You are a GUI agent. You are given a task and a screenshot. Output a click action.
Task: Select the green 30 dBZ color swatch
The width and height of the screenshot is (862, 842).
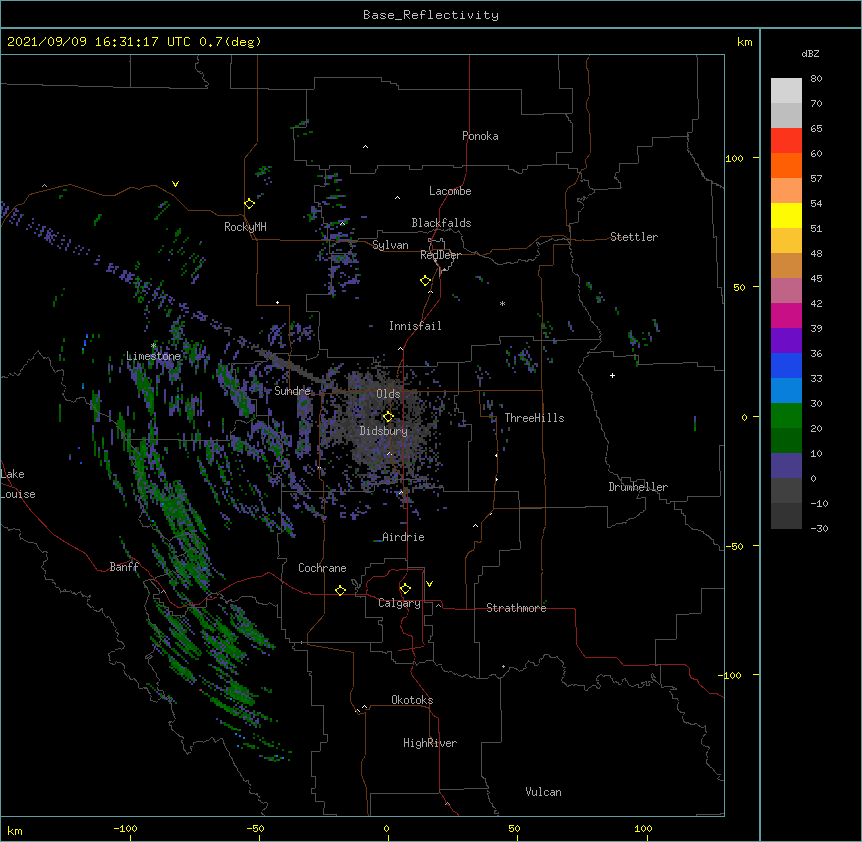pyautogui.click(x=786, y=416)
